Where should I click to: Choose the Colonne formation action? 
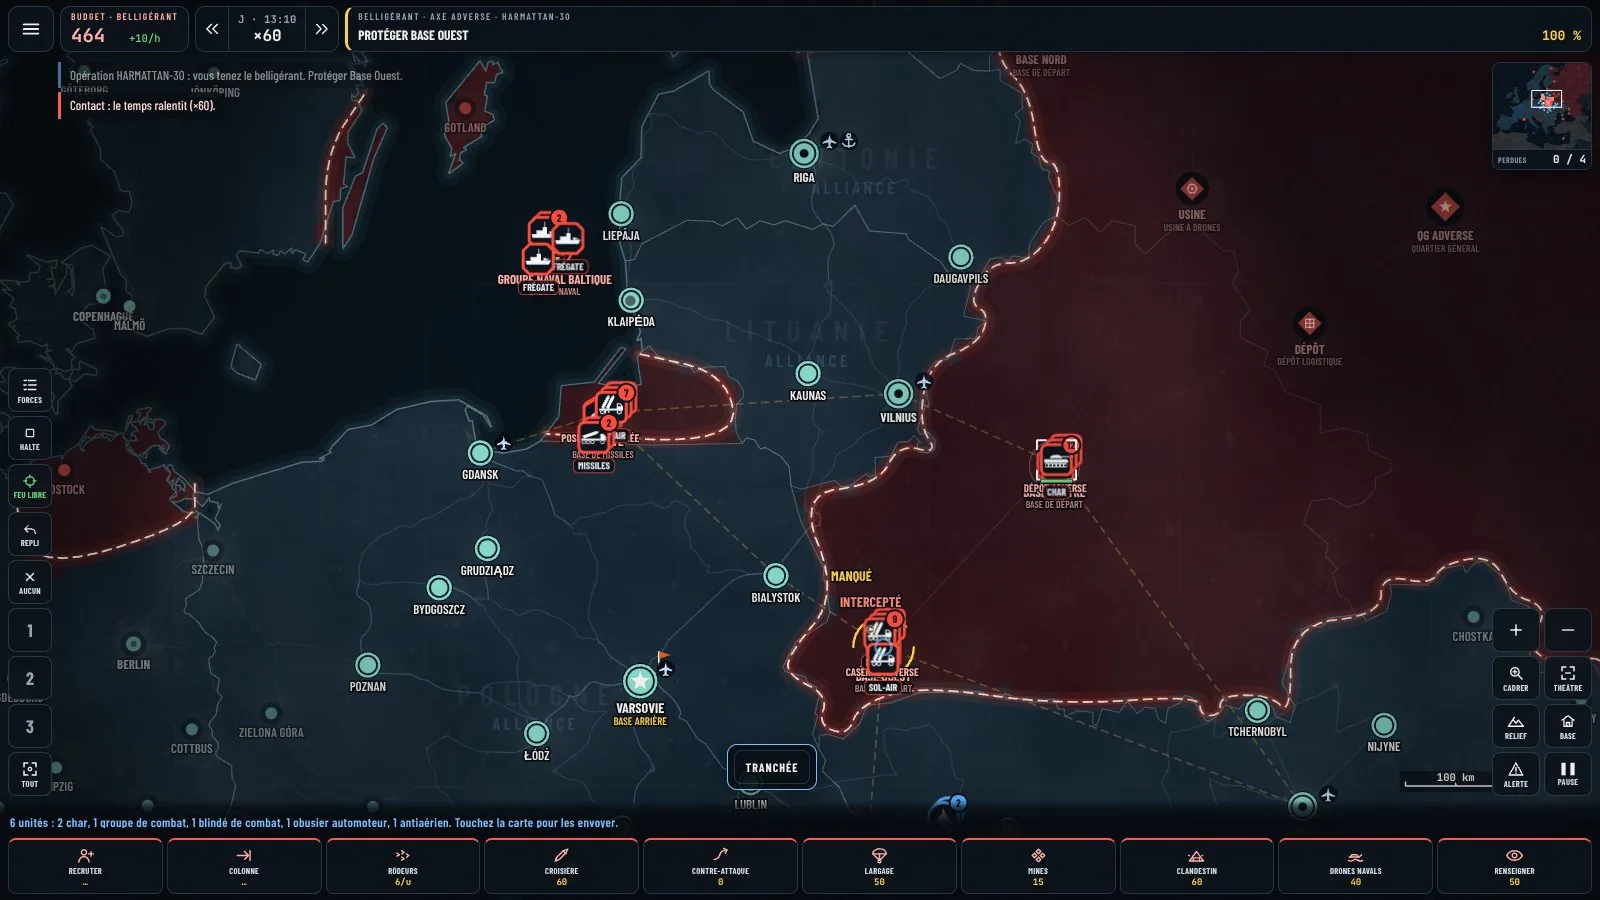point(244,866)
